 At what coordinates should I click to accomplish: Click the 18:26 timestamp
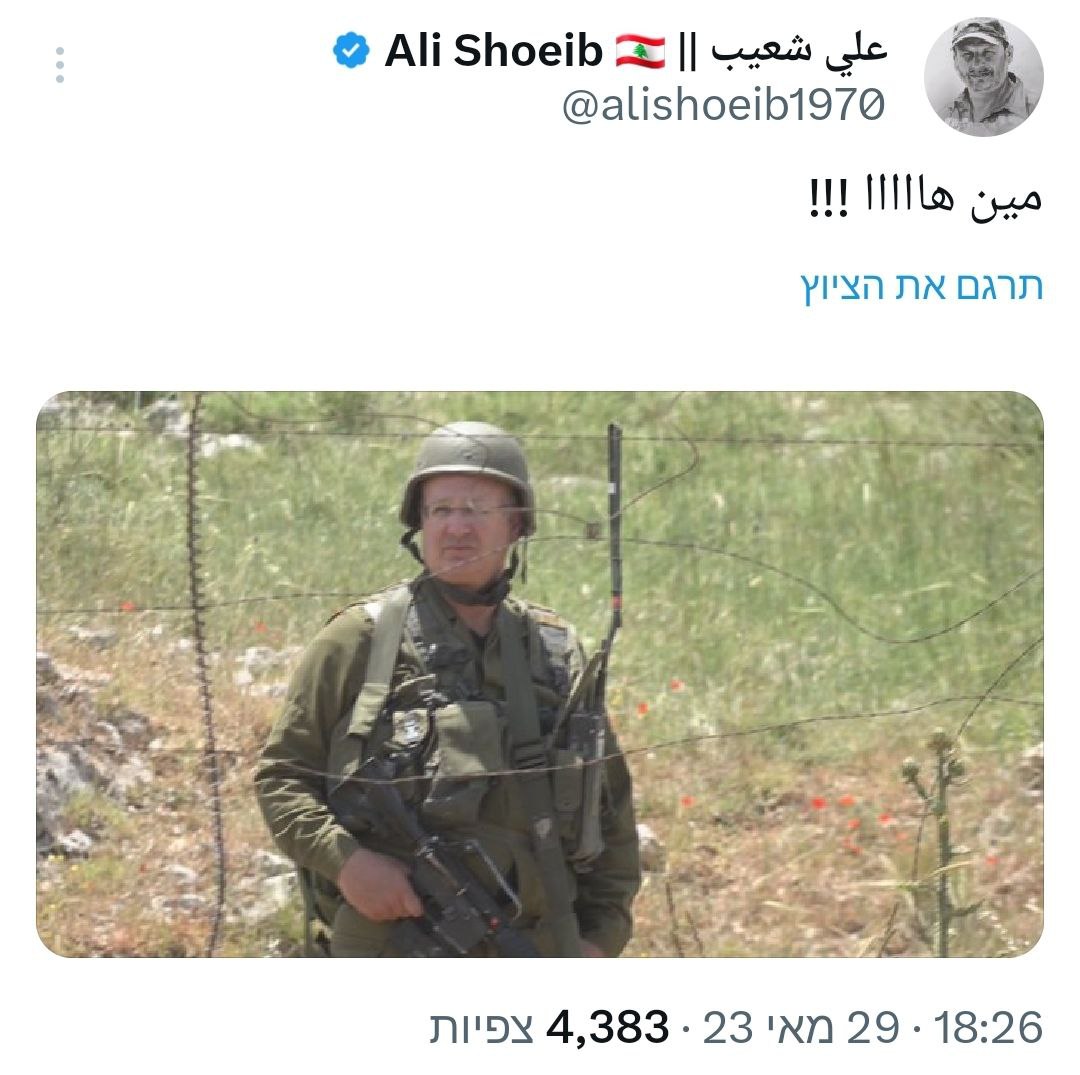click(988, 1027)
